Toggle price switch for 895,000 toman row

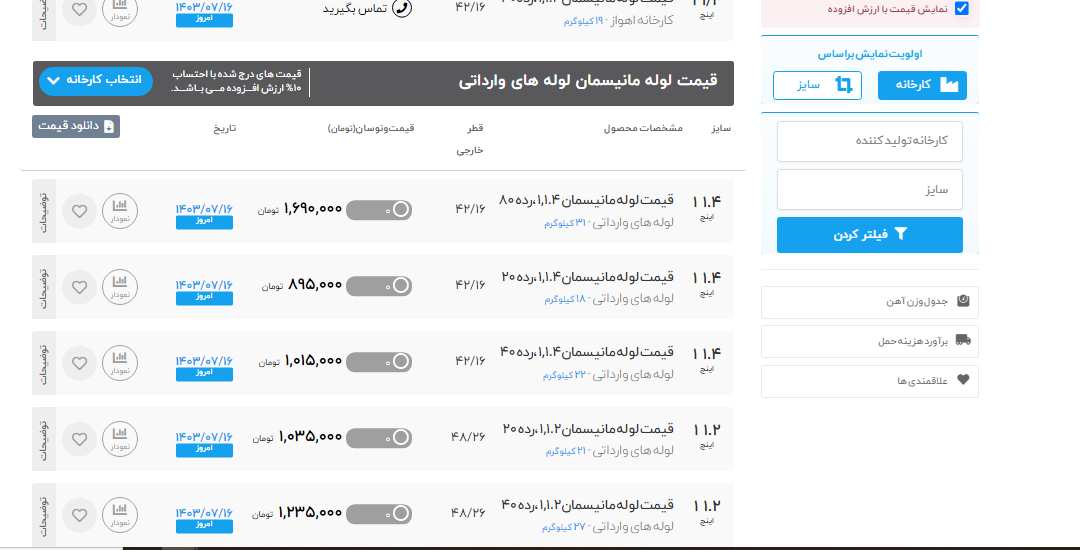click(x=379, y=286)
